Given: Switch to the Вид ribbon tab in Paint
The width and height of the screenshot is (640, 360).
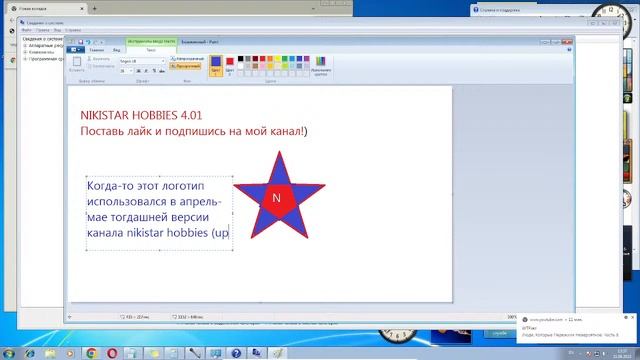Looking at the screenshot, I should click(x=117, y=50).
